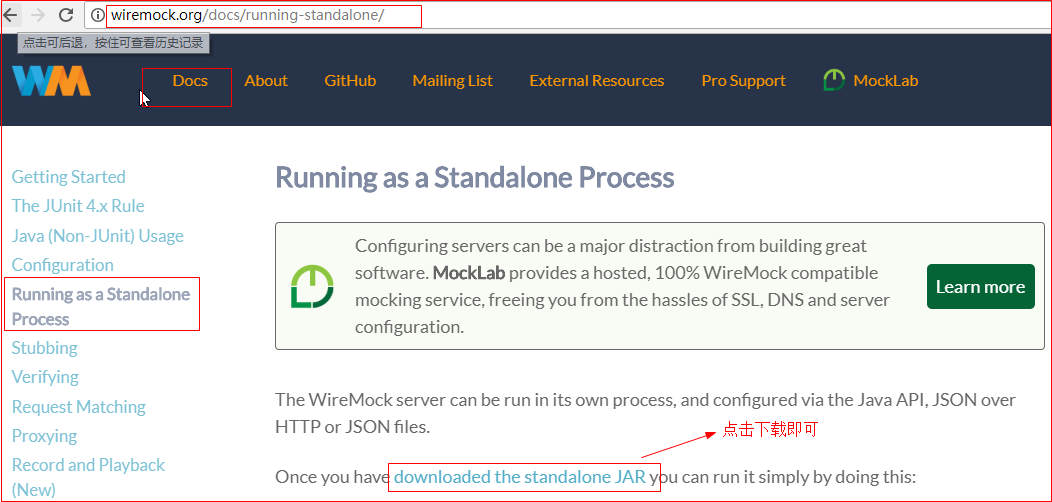This screenshot has height=502, width=1052.
Task: Open Java (Non-JUnit) Usage page
Action: 97,236
